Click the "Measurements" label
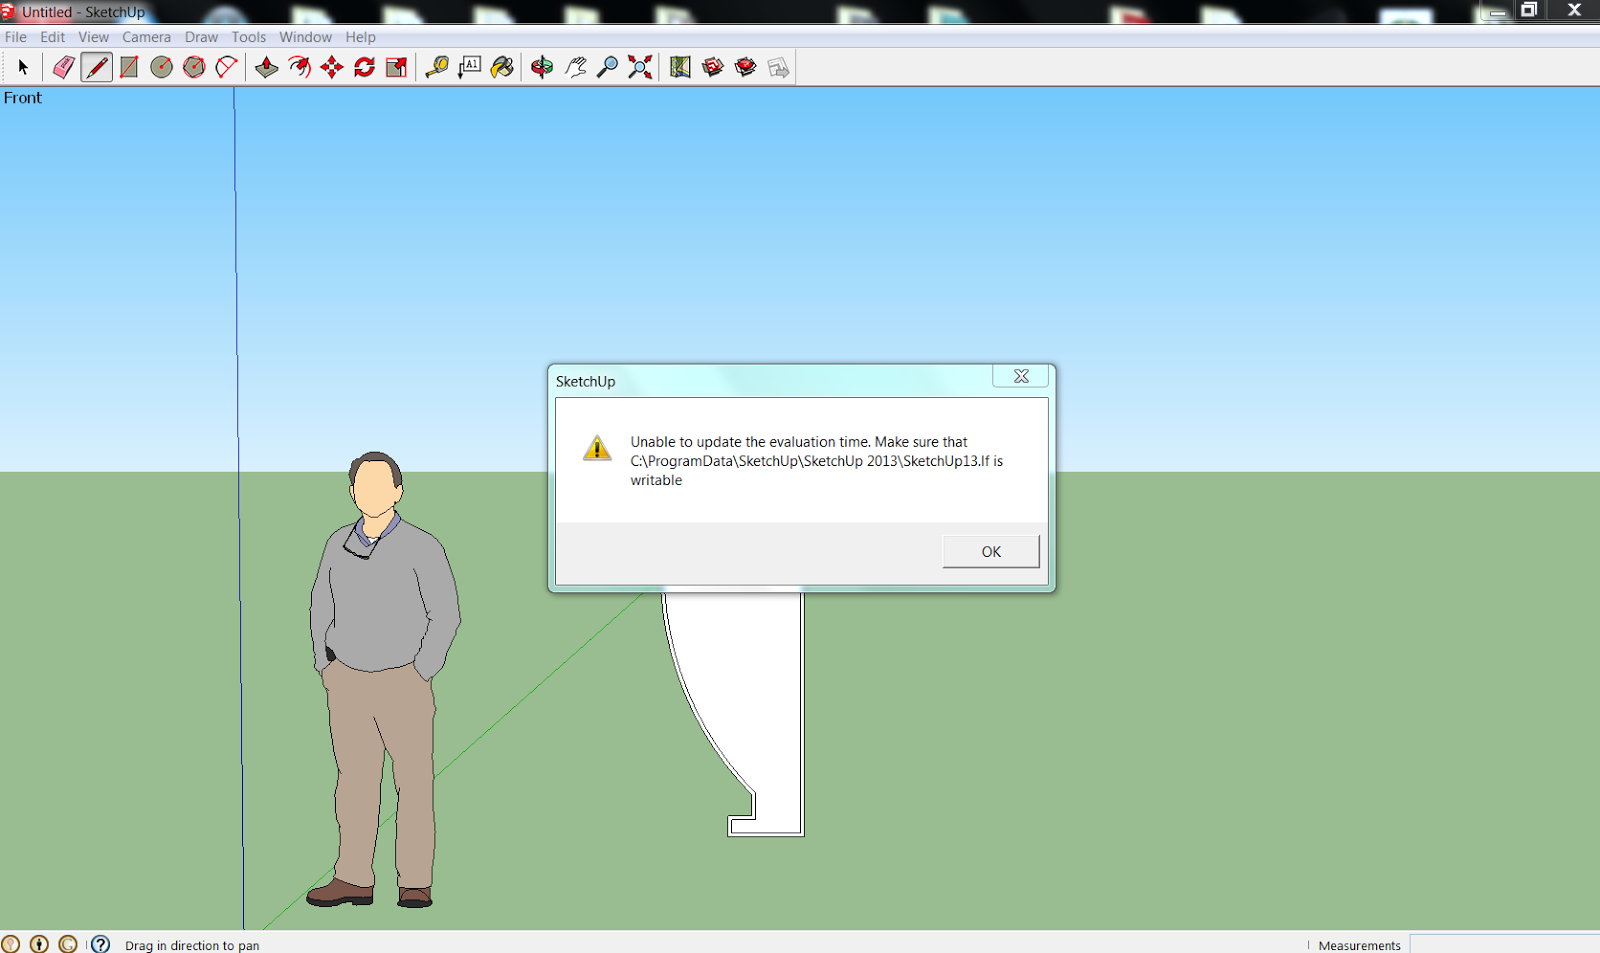 coord(1360,945)
